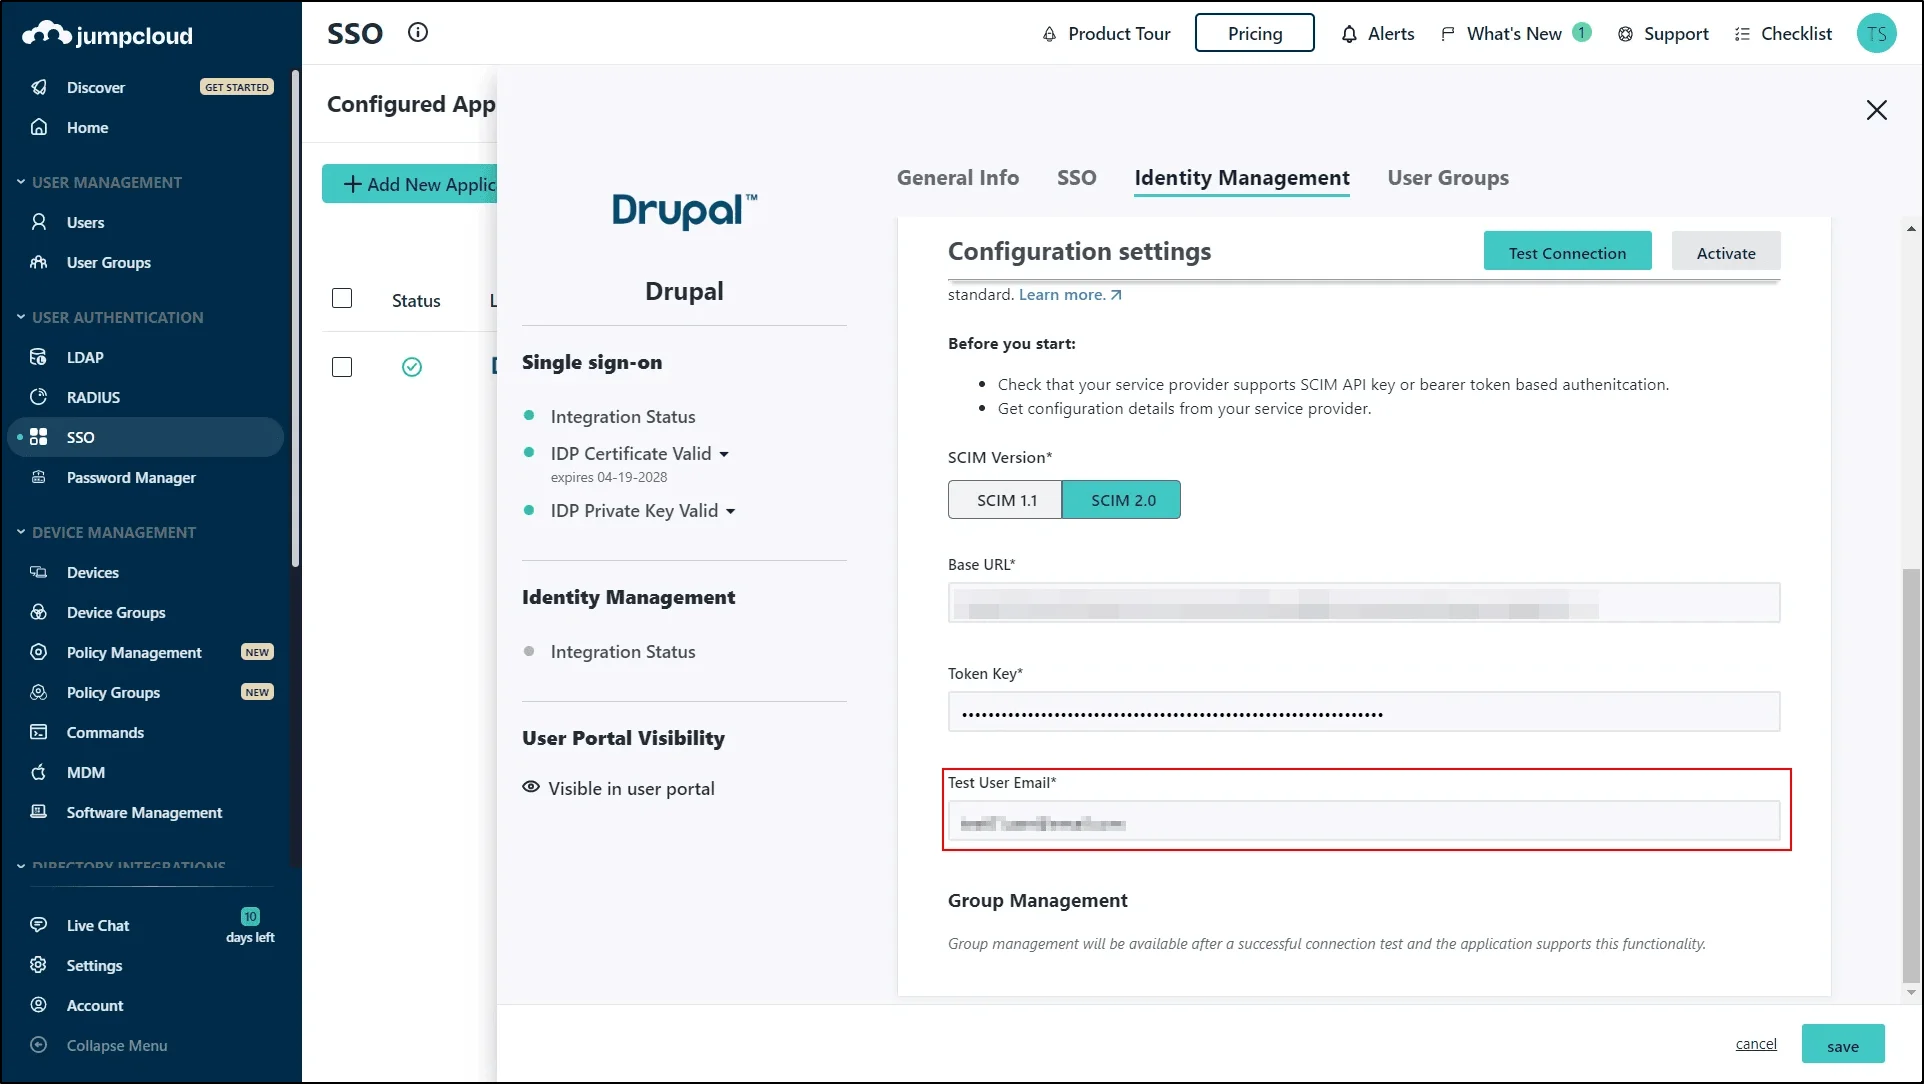Viewport: 1924px width, 1084px height.
Task: Select SCIM 2.0 version
Action: (x=1122, y=500)
